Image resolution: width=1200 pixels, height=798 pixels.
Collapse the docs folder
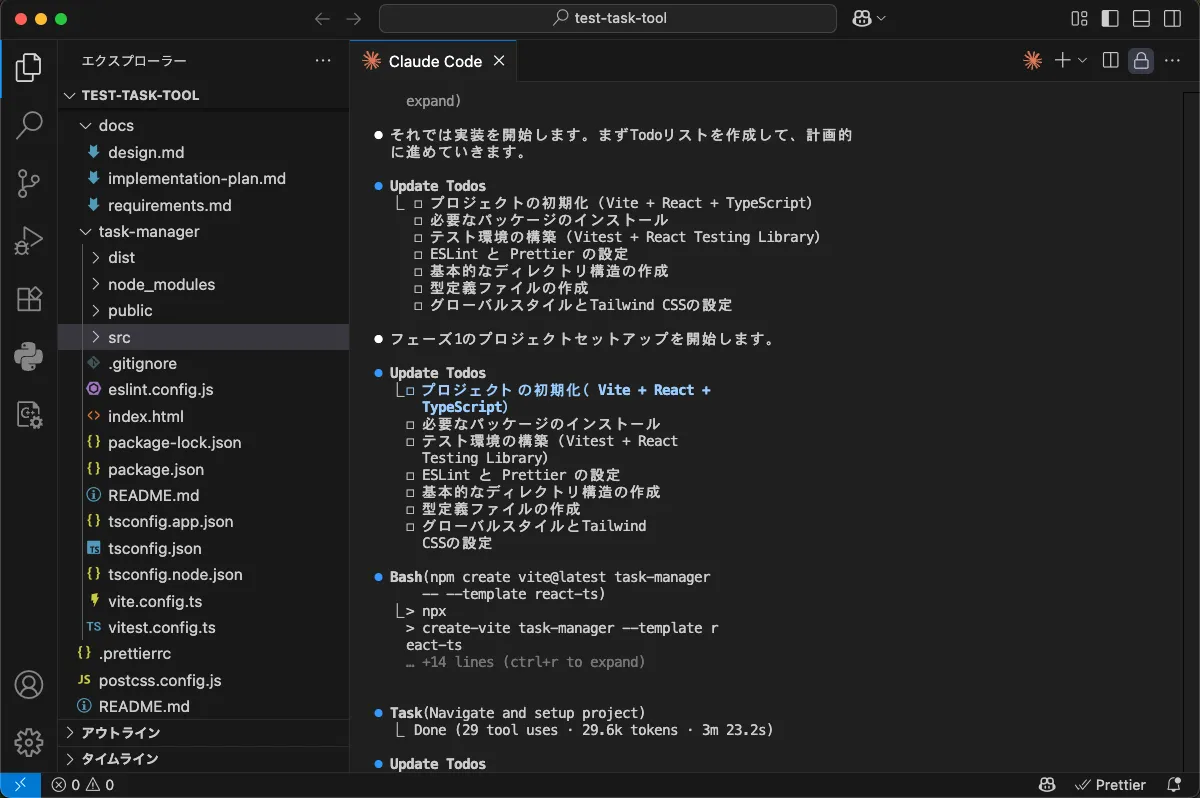pos(115,125)
